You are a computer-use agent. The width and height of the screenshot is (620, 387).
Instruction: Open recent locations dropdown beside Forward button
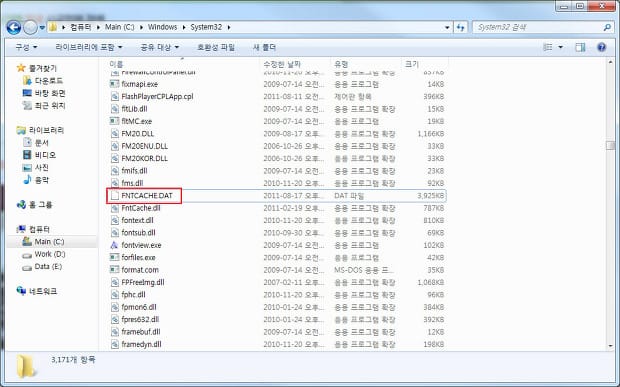[x=42, y=28]
